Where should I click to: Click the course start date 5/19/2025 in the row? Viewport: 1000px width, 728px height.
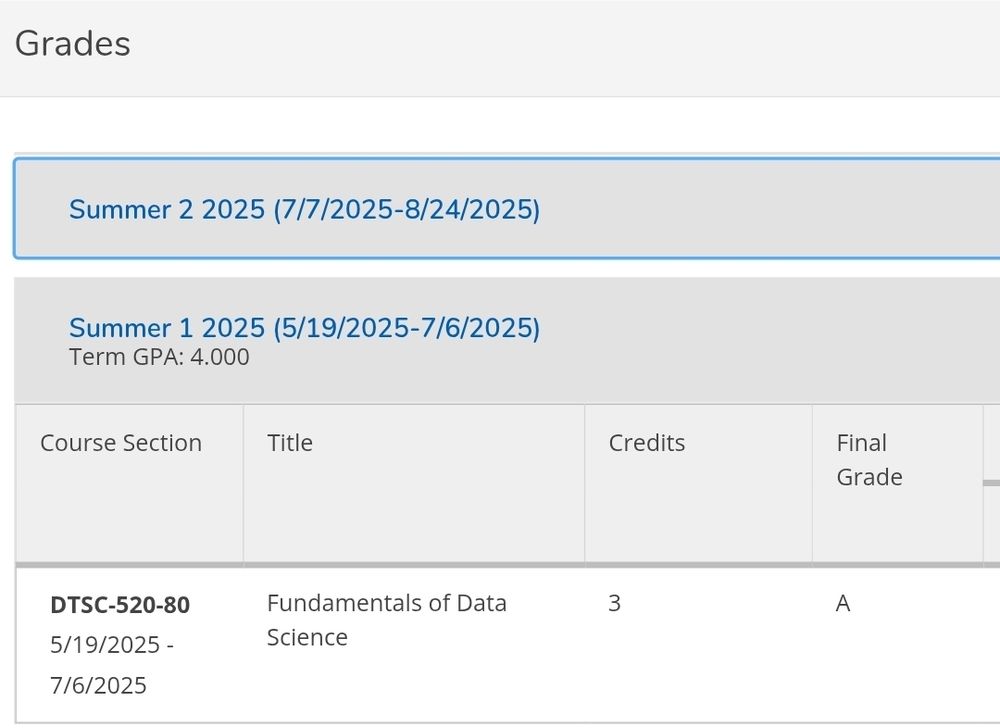105,645
